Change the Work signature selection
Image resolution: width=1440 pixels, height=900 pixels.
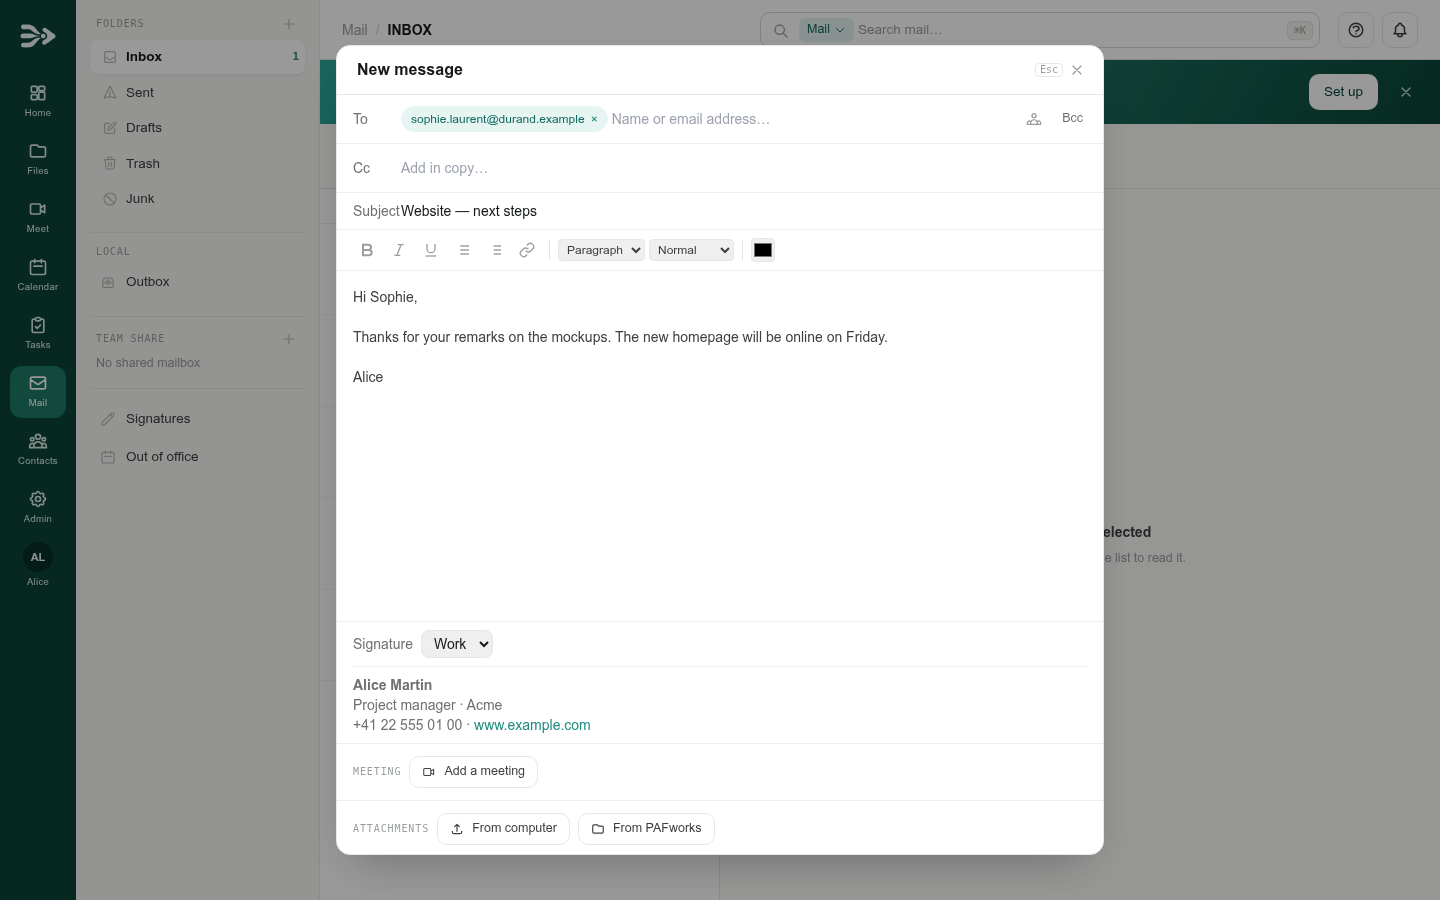[457, 644]
